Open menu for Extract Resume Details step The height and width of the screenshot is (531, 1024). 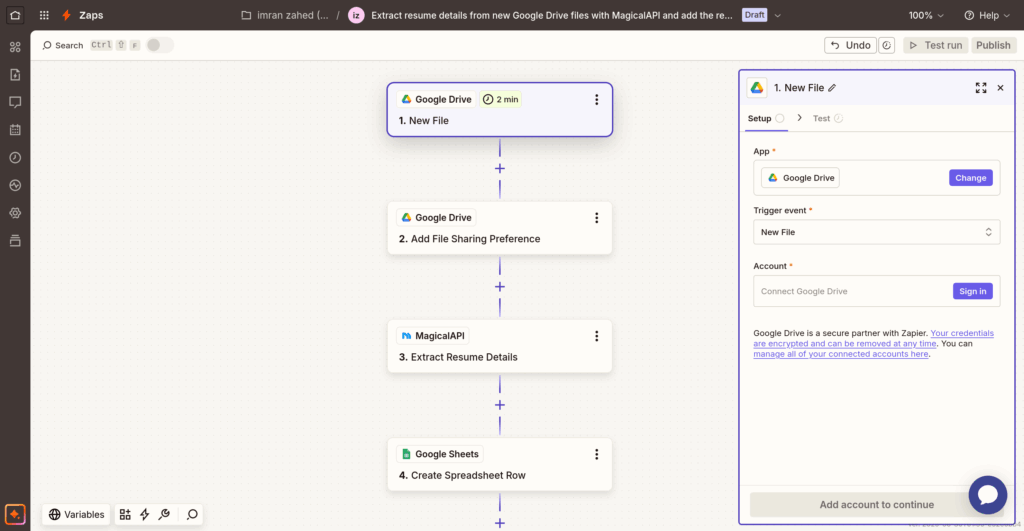596,336
